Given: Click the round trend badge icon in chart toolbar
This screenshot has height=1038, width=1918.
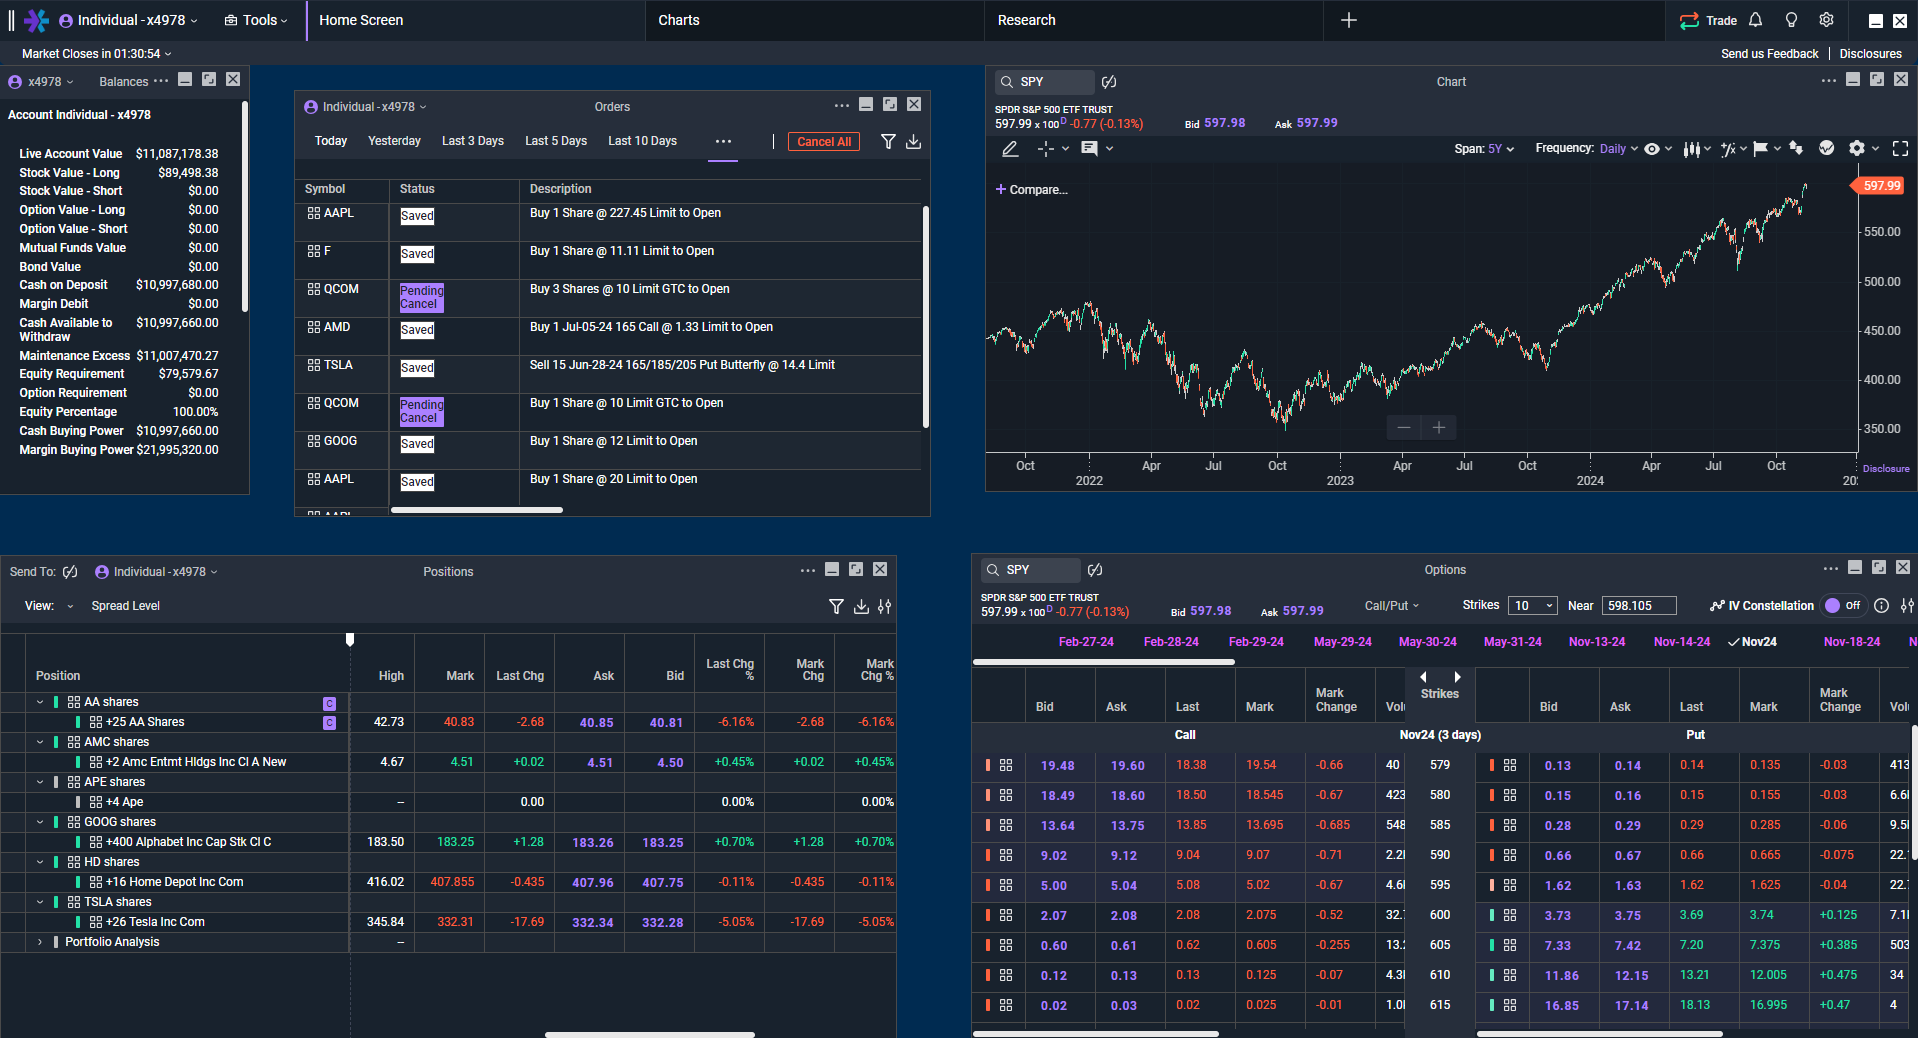Looking at the screenshot, I should [1827, 148].
